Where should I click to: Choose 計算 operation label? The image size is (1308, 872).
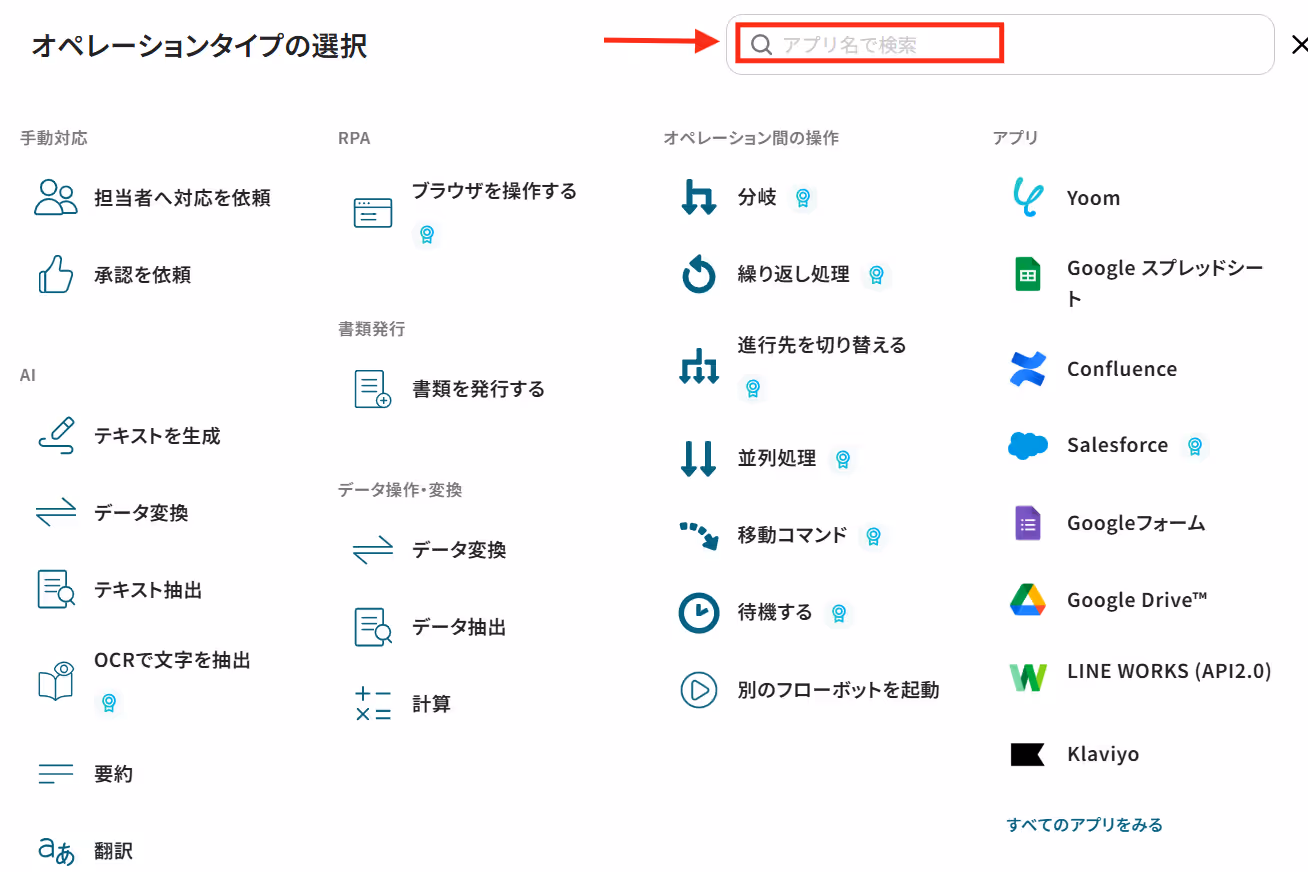(432, 704)
